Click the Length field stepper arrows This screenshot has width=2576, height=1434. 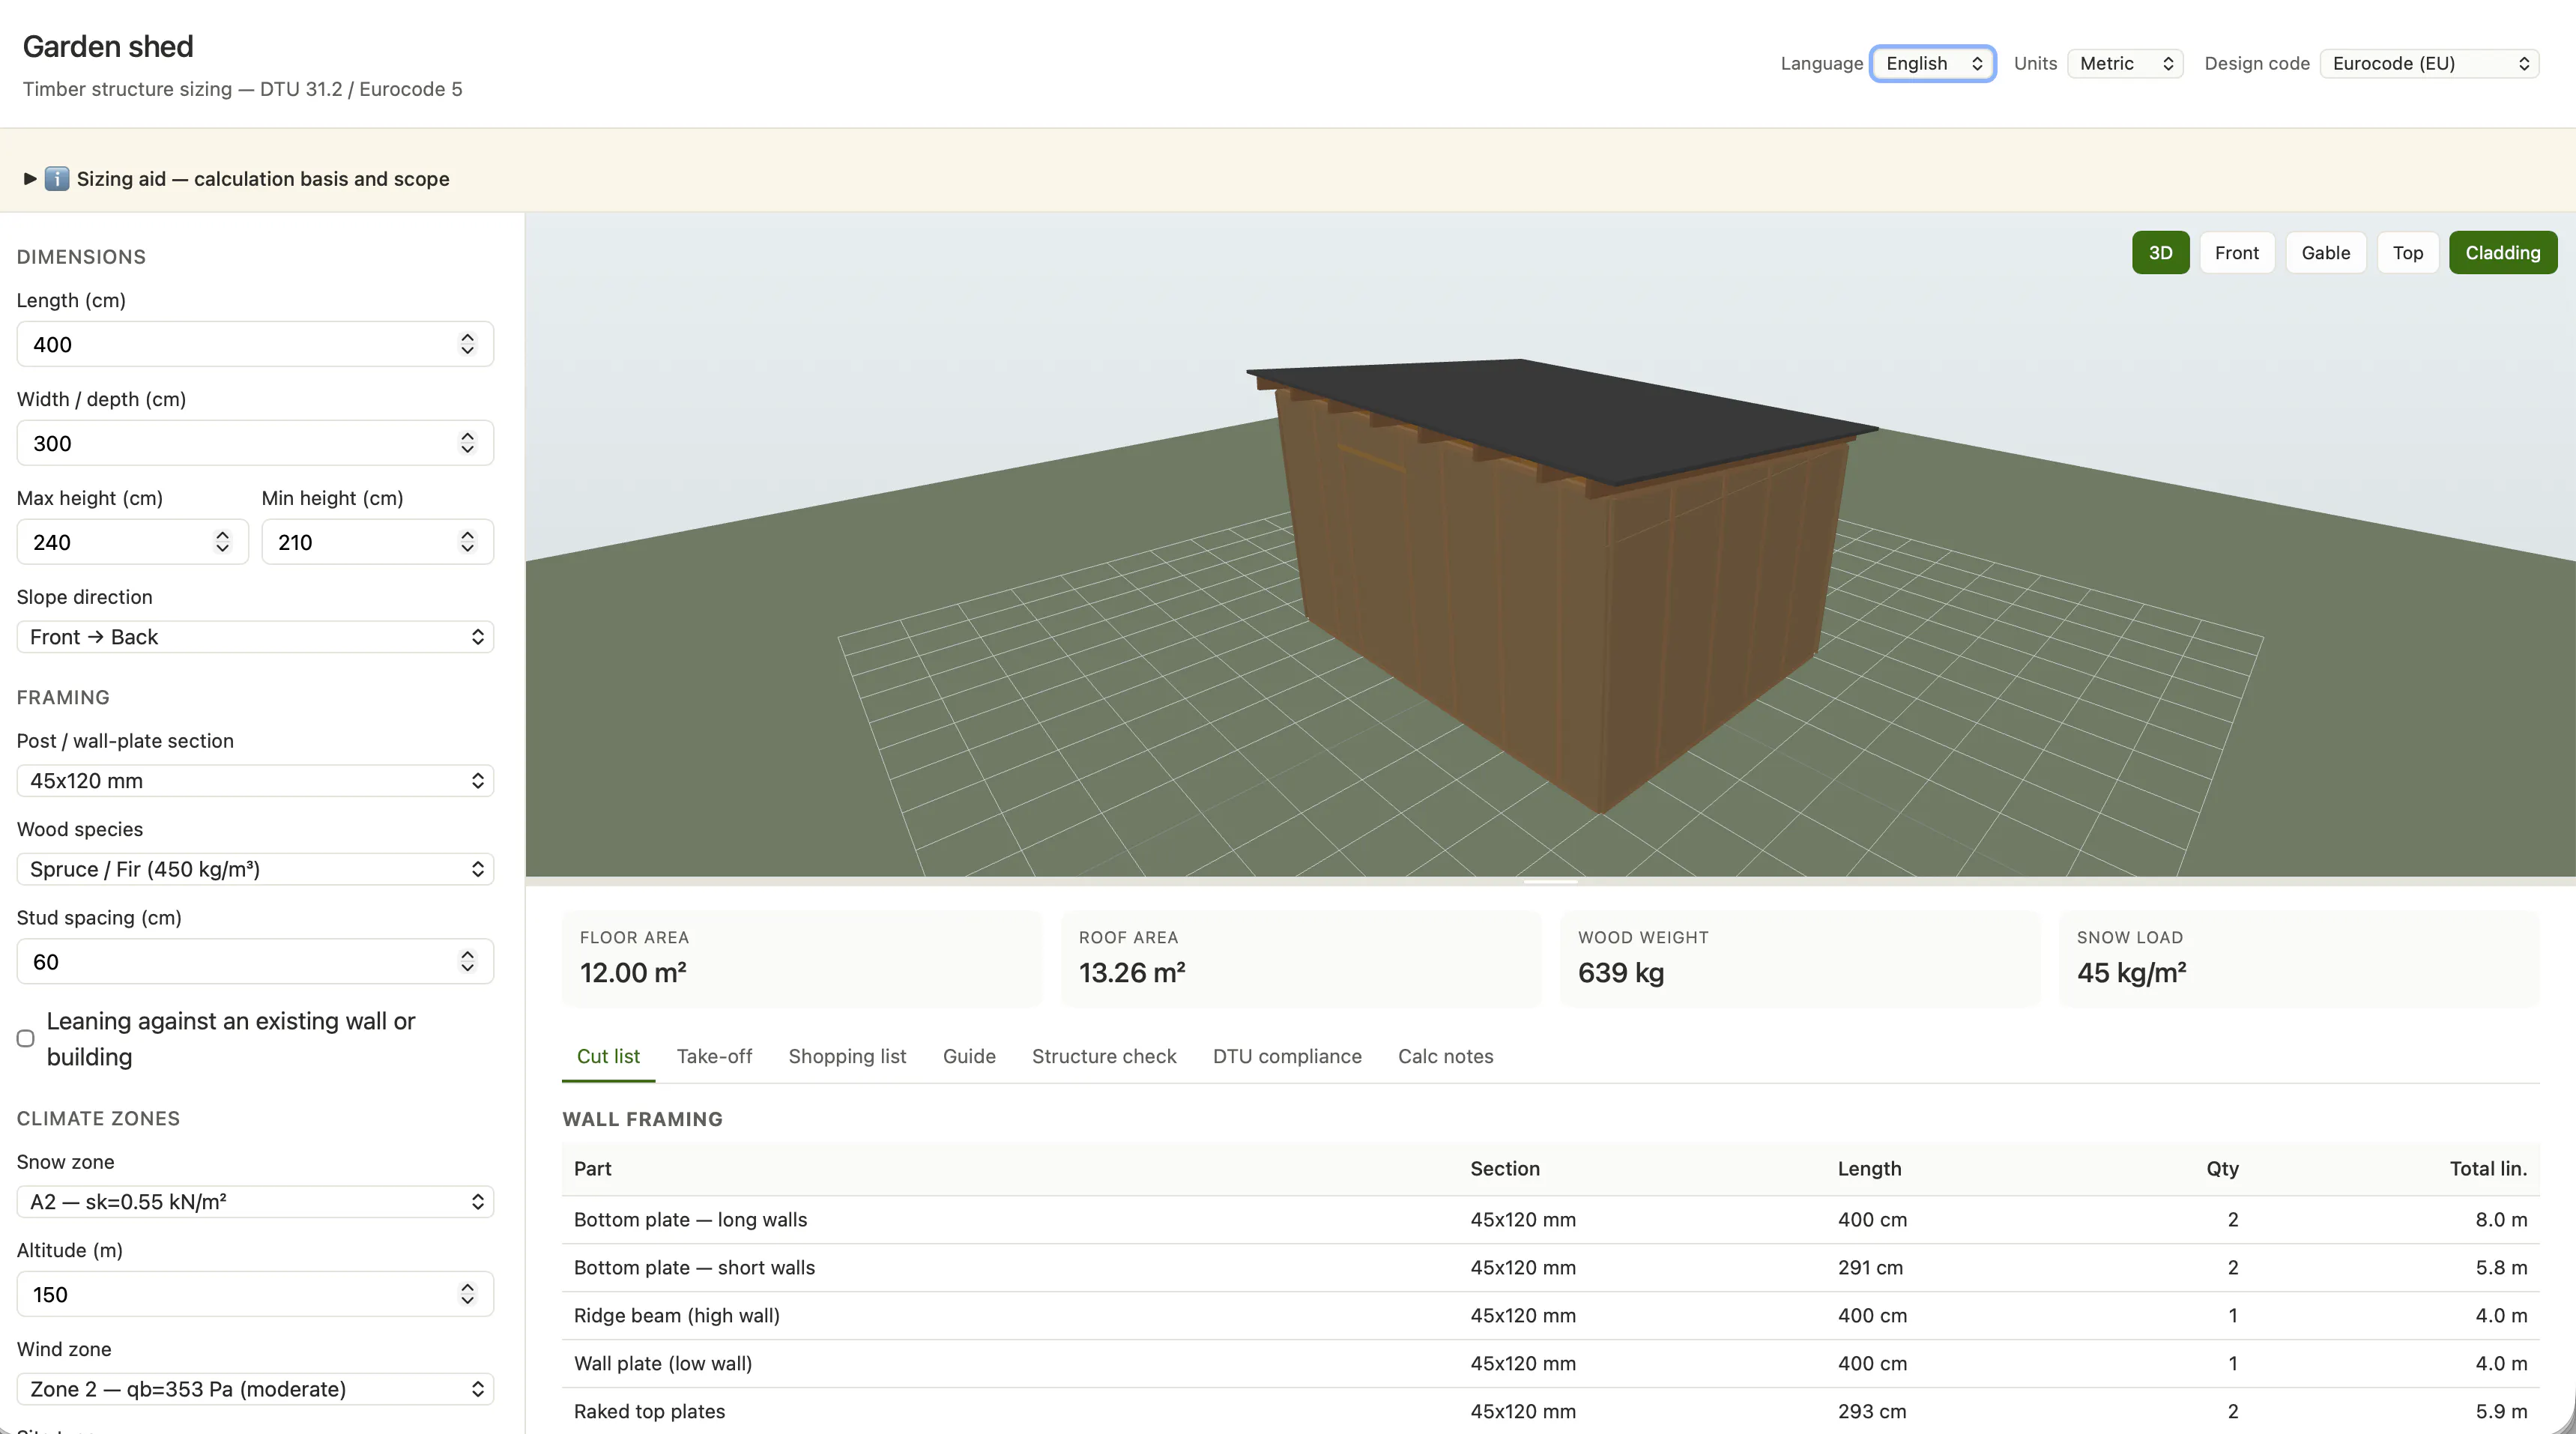(x=467, y=344)
